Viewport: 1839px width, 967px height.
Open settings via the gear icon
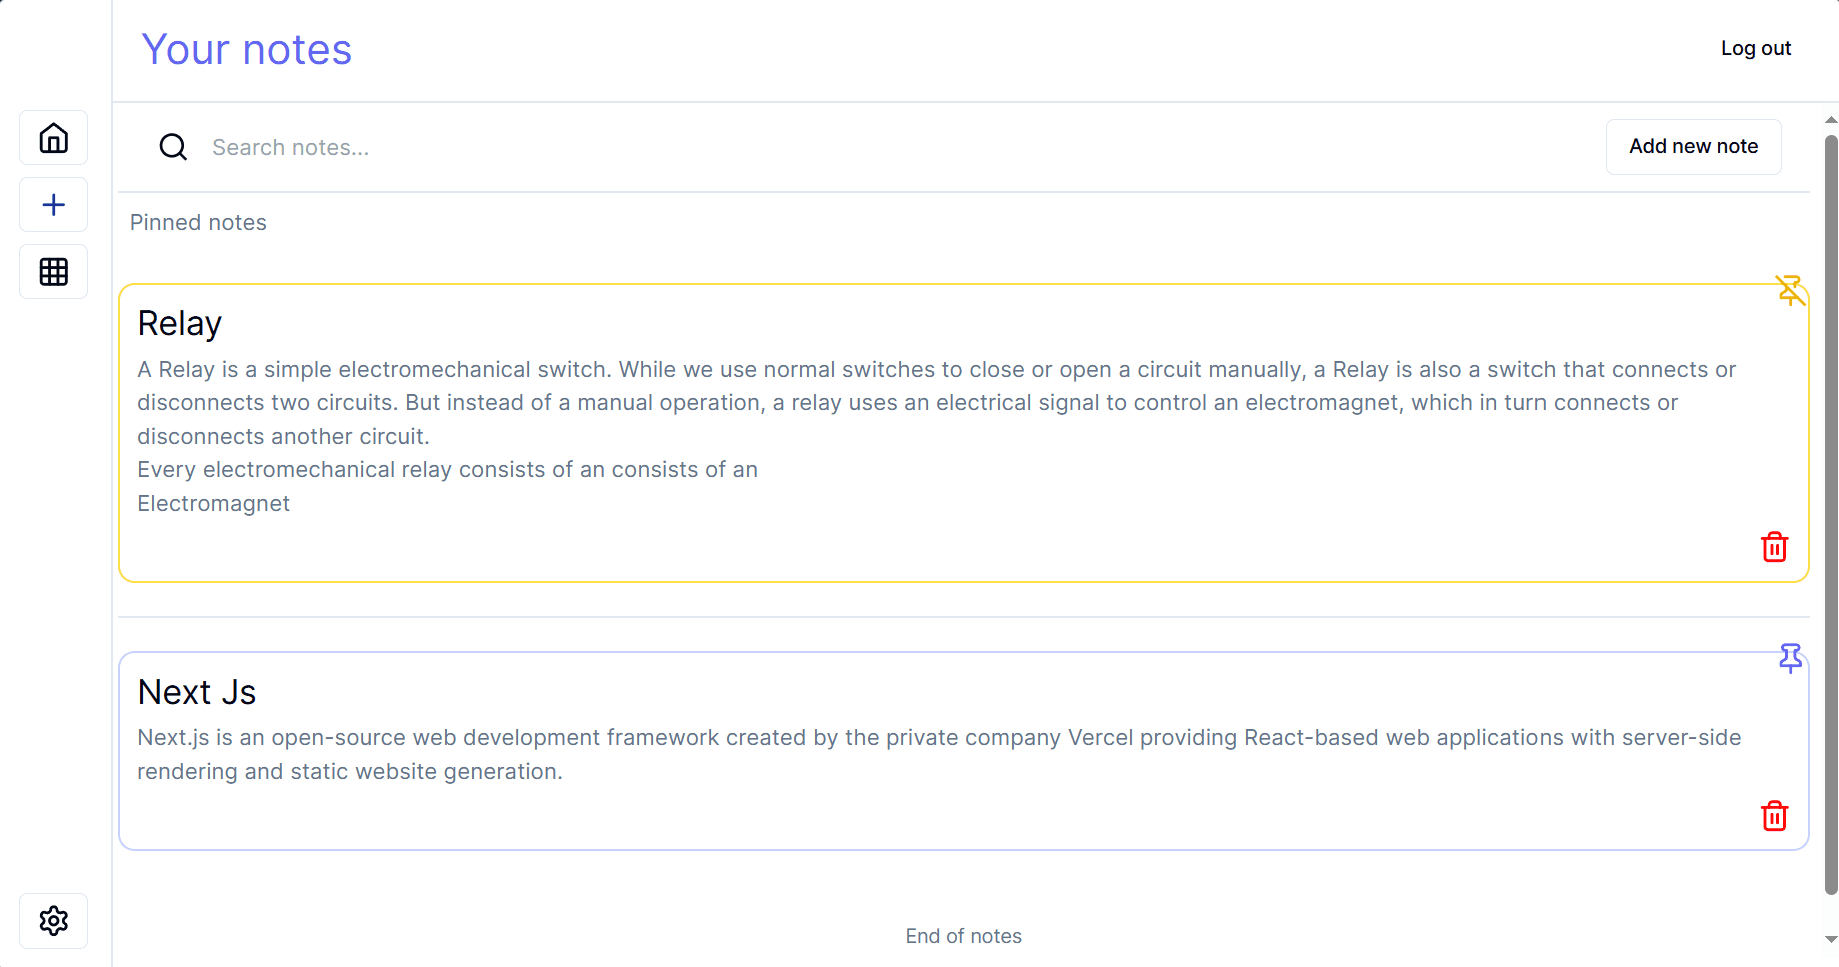click(x=53, y=921)
